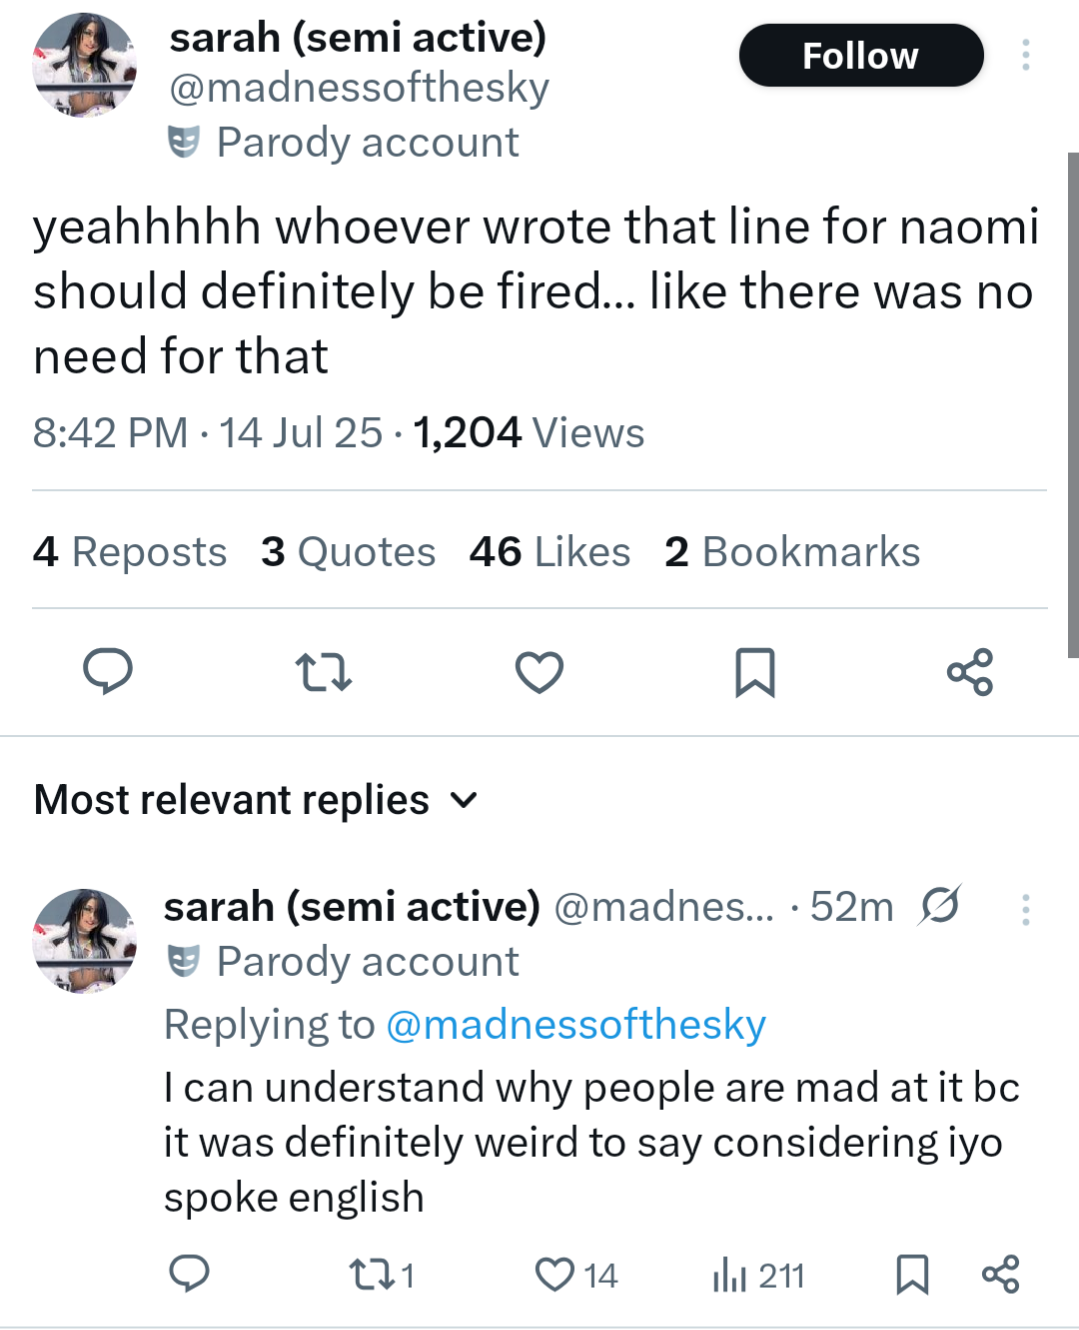Share the main post
Screen dimensions: 1079x1330
969,672
